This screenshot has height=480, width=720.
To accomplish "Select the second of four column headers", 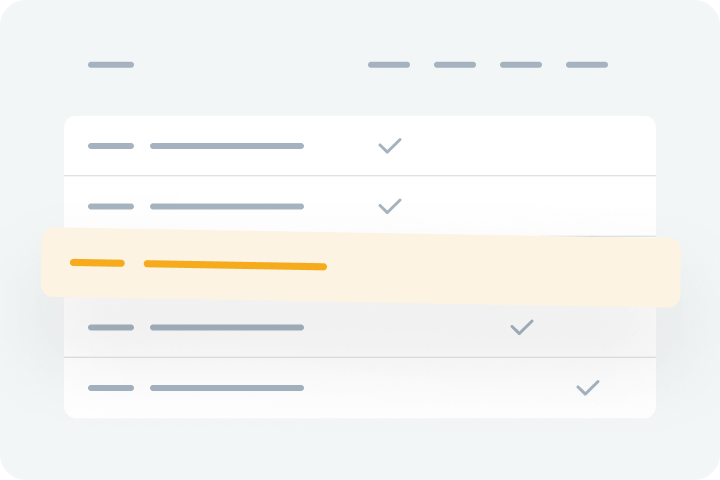I will (x=455, y=65).
